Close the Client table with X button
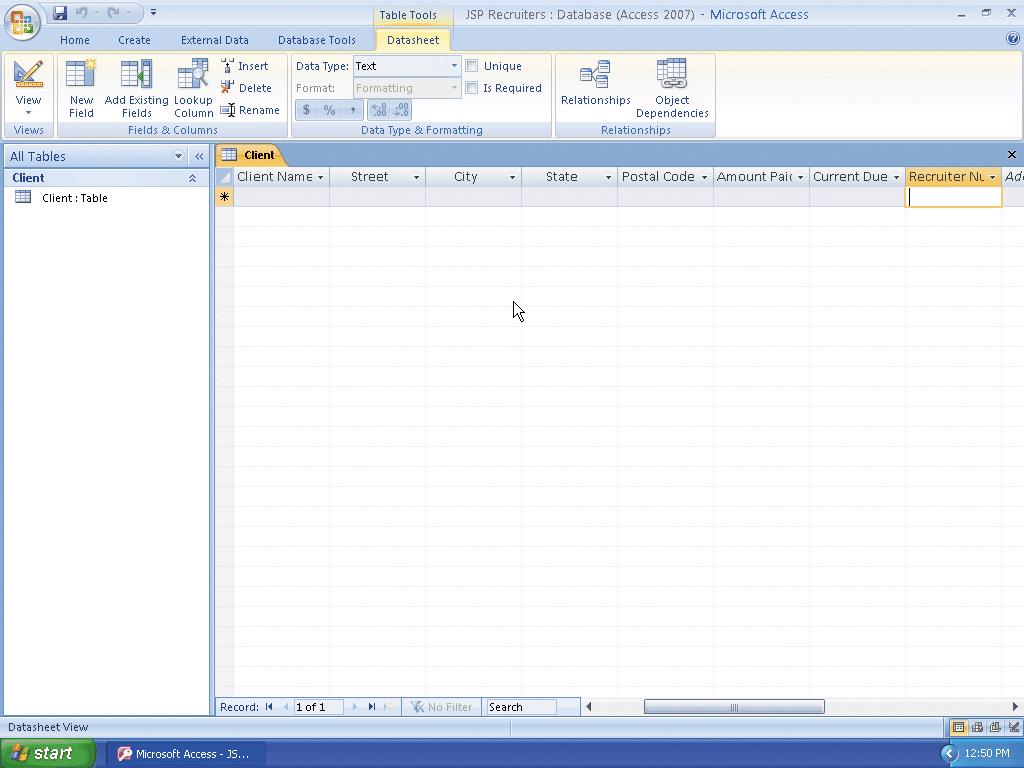1024x768 pixels. 1012,155
